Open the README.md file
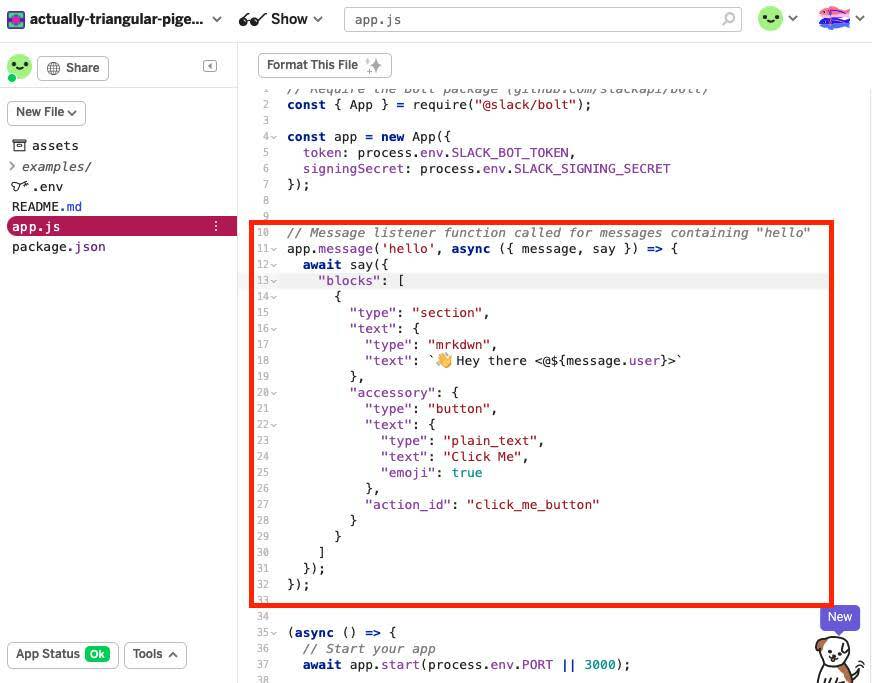The height and width of the screenshot is (683, 872). pyautogui.click(x=46, y=206)
